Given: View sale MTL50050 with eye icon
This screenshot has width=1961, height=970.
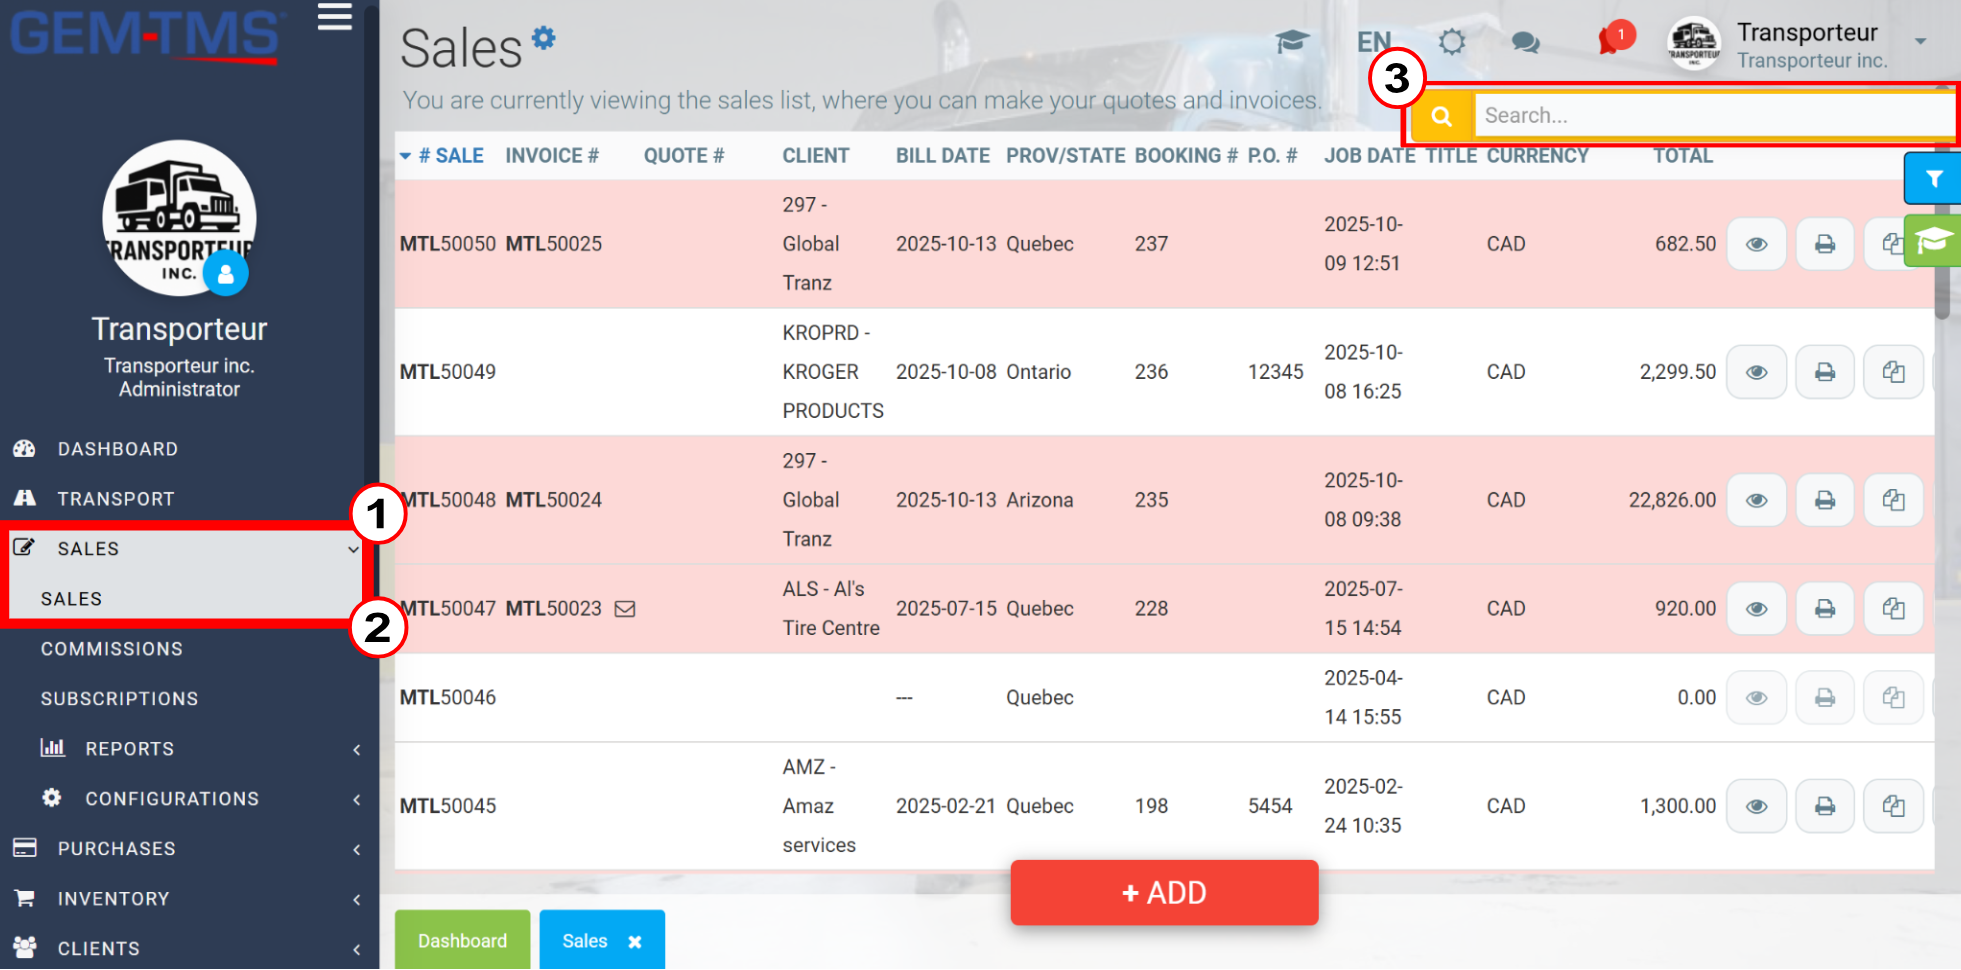Looking at the screenshot, I should coord(1757,244).
